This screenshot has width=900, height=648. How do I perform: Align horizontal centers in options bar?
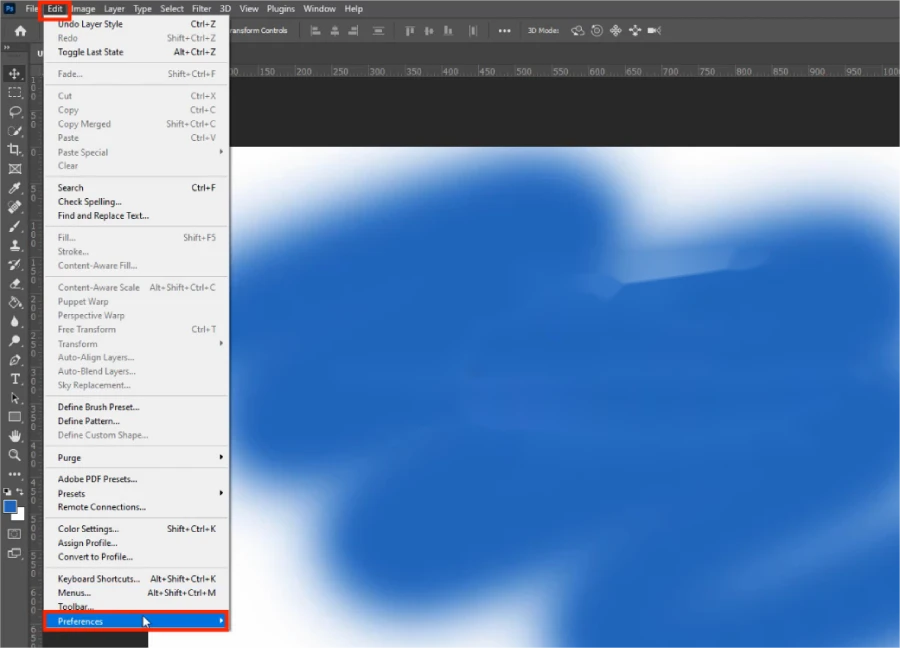(x=335, y=31)
